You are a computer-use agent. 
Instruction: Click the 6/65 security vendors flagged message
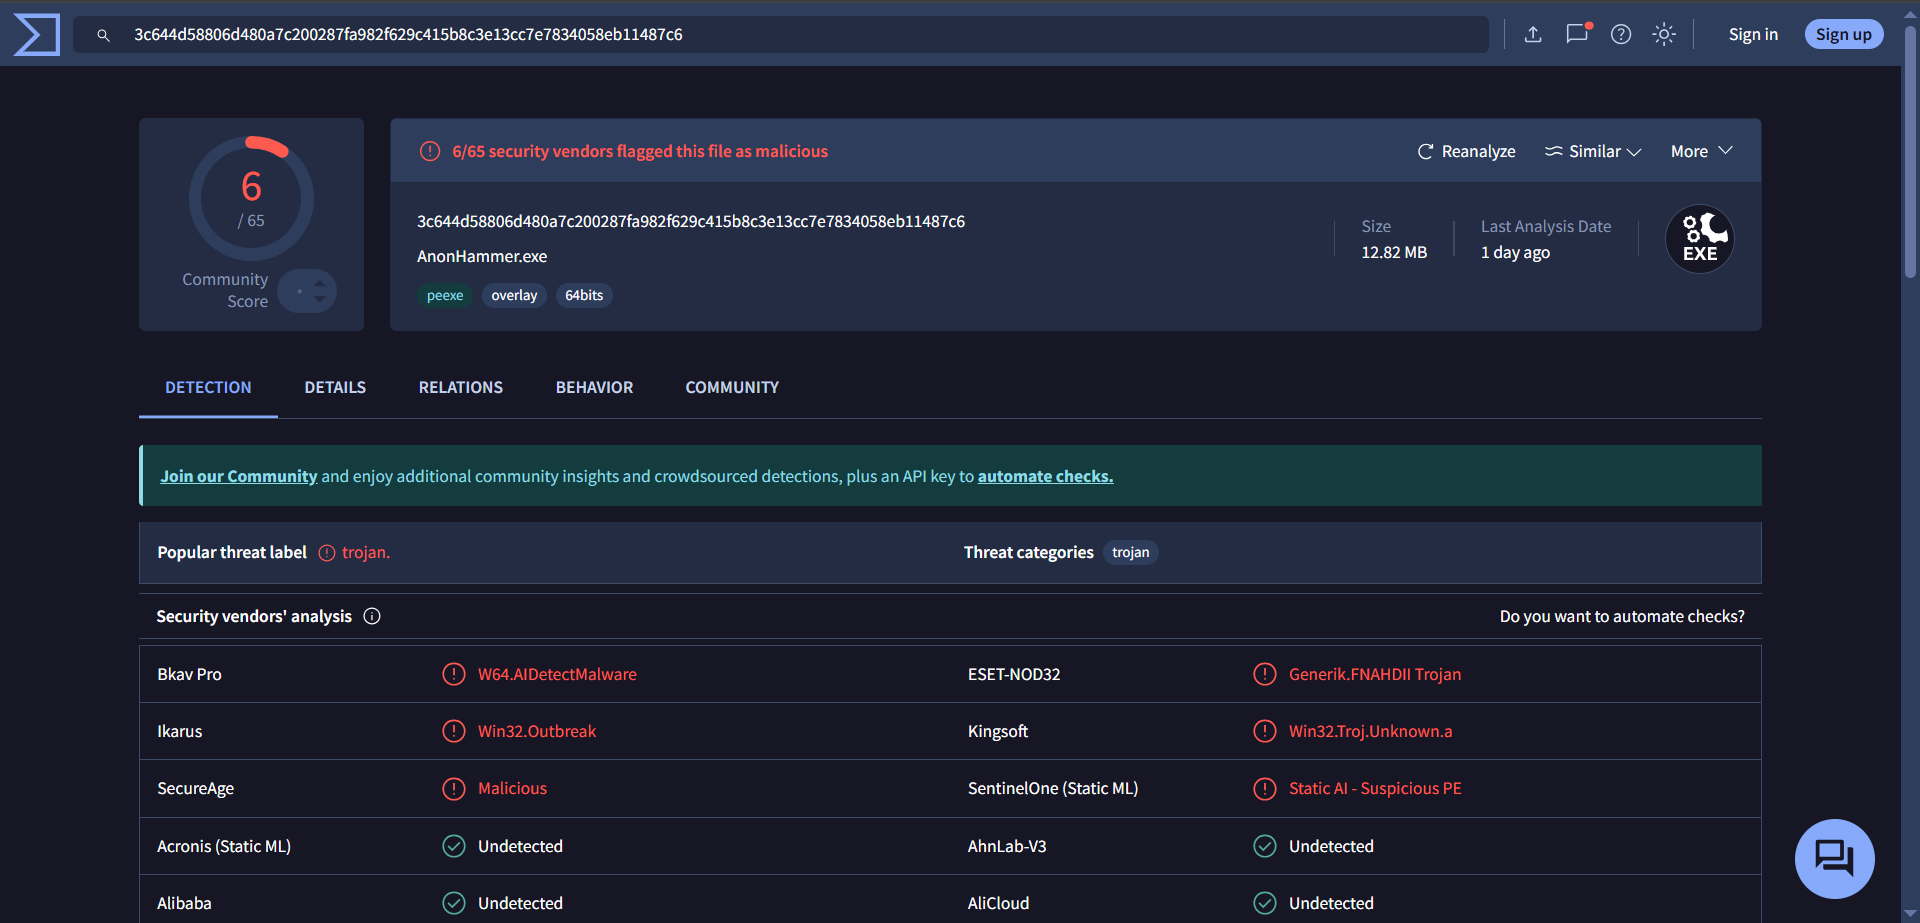click(640, 151)
